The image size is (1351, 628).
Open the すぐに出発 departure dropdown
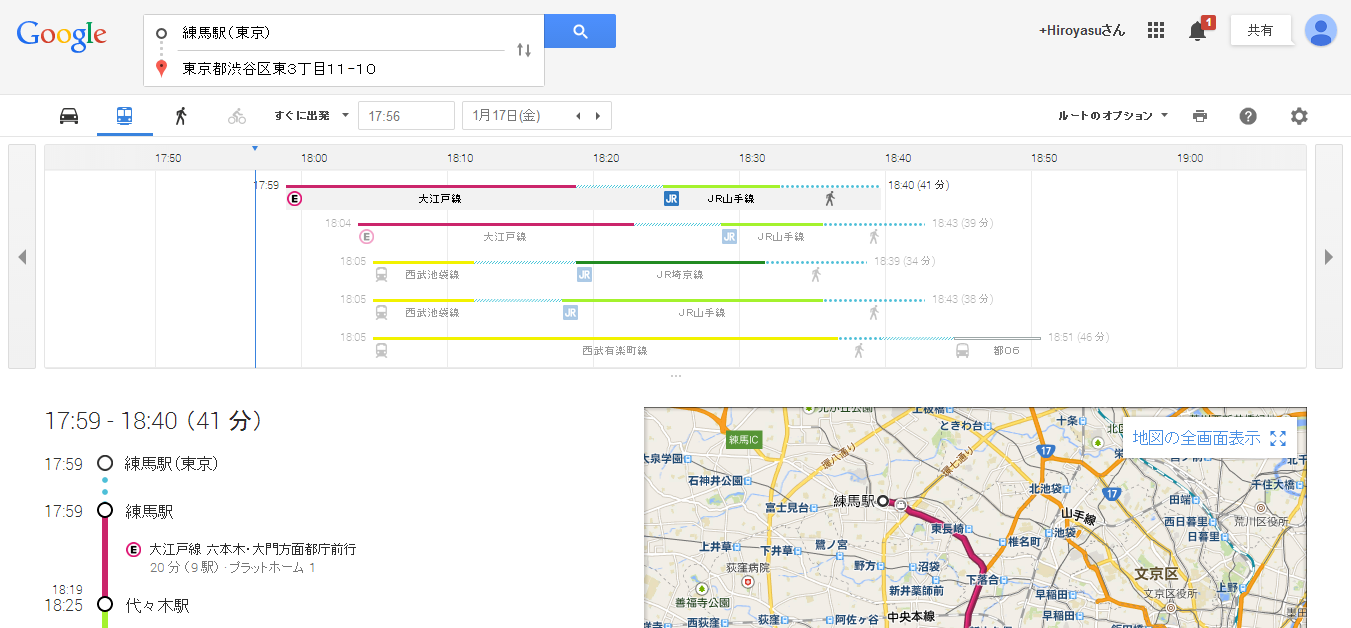[312, 116]
